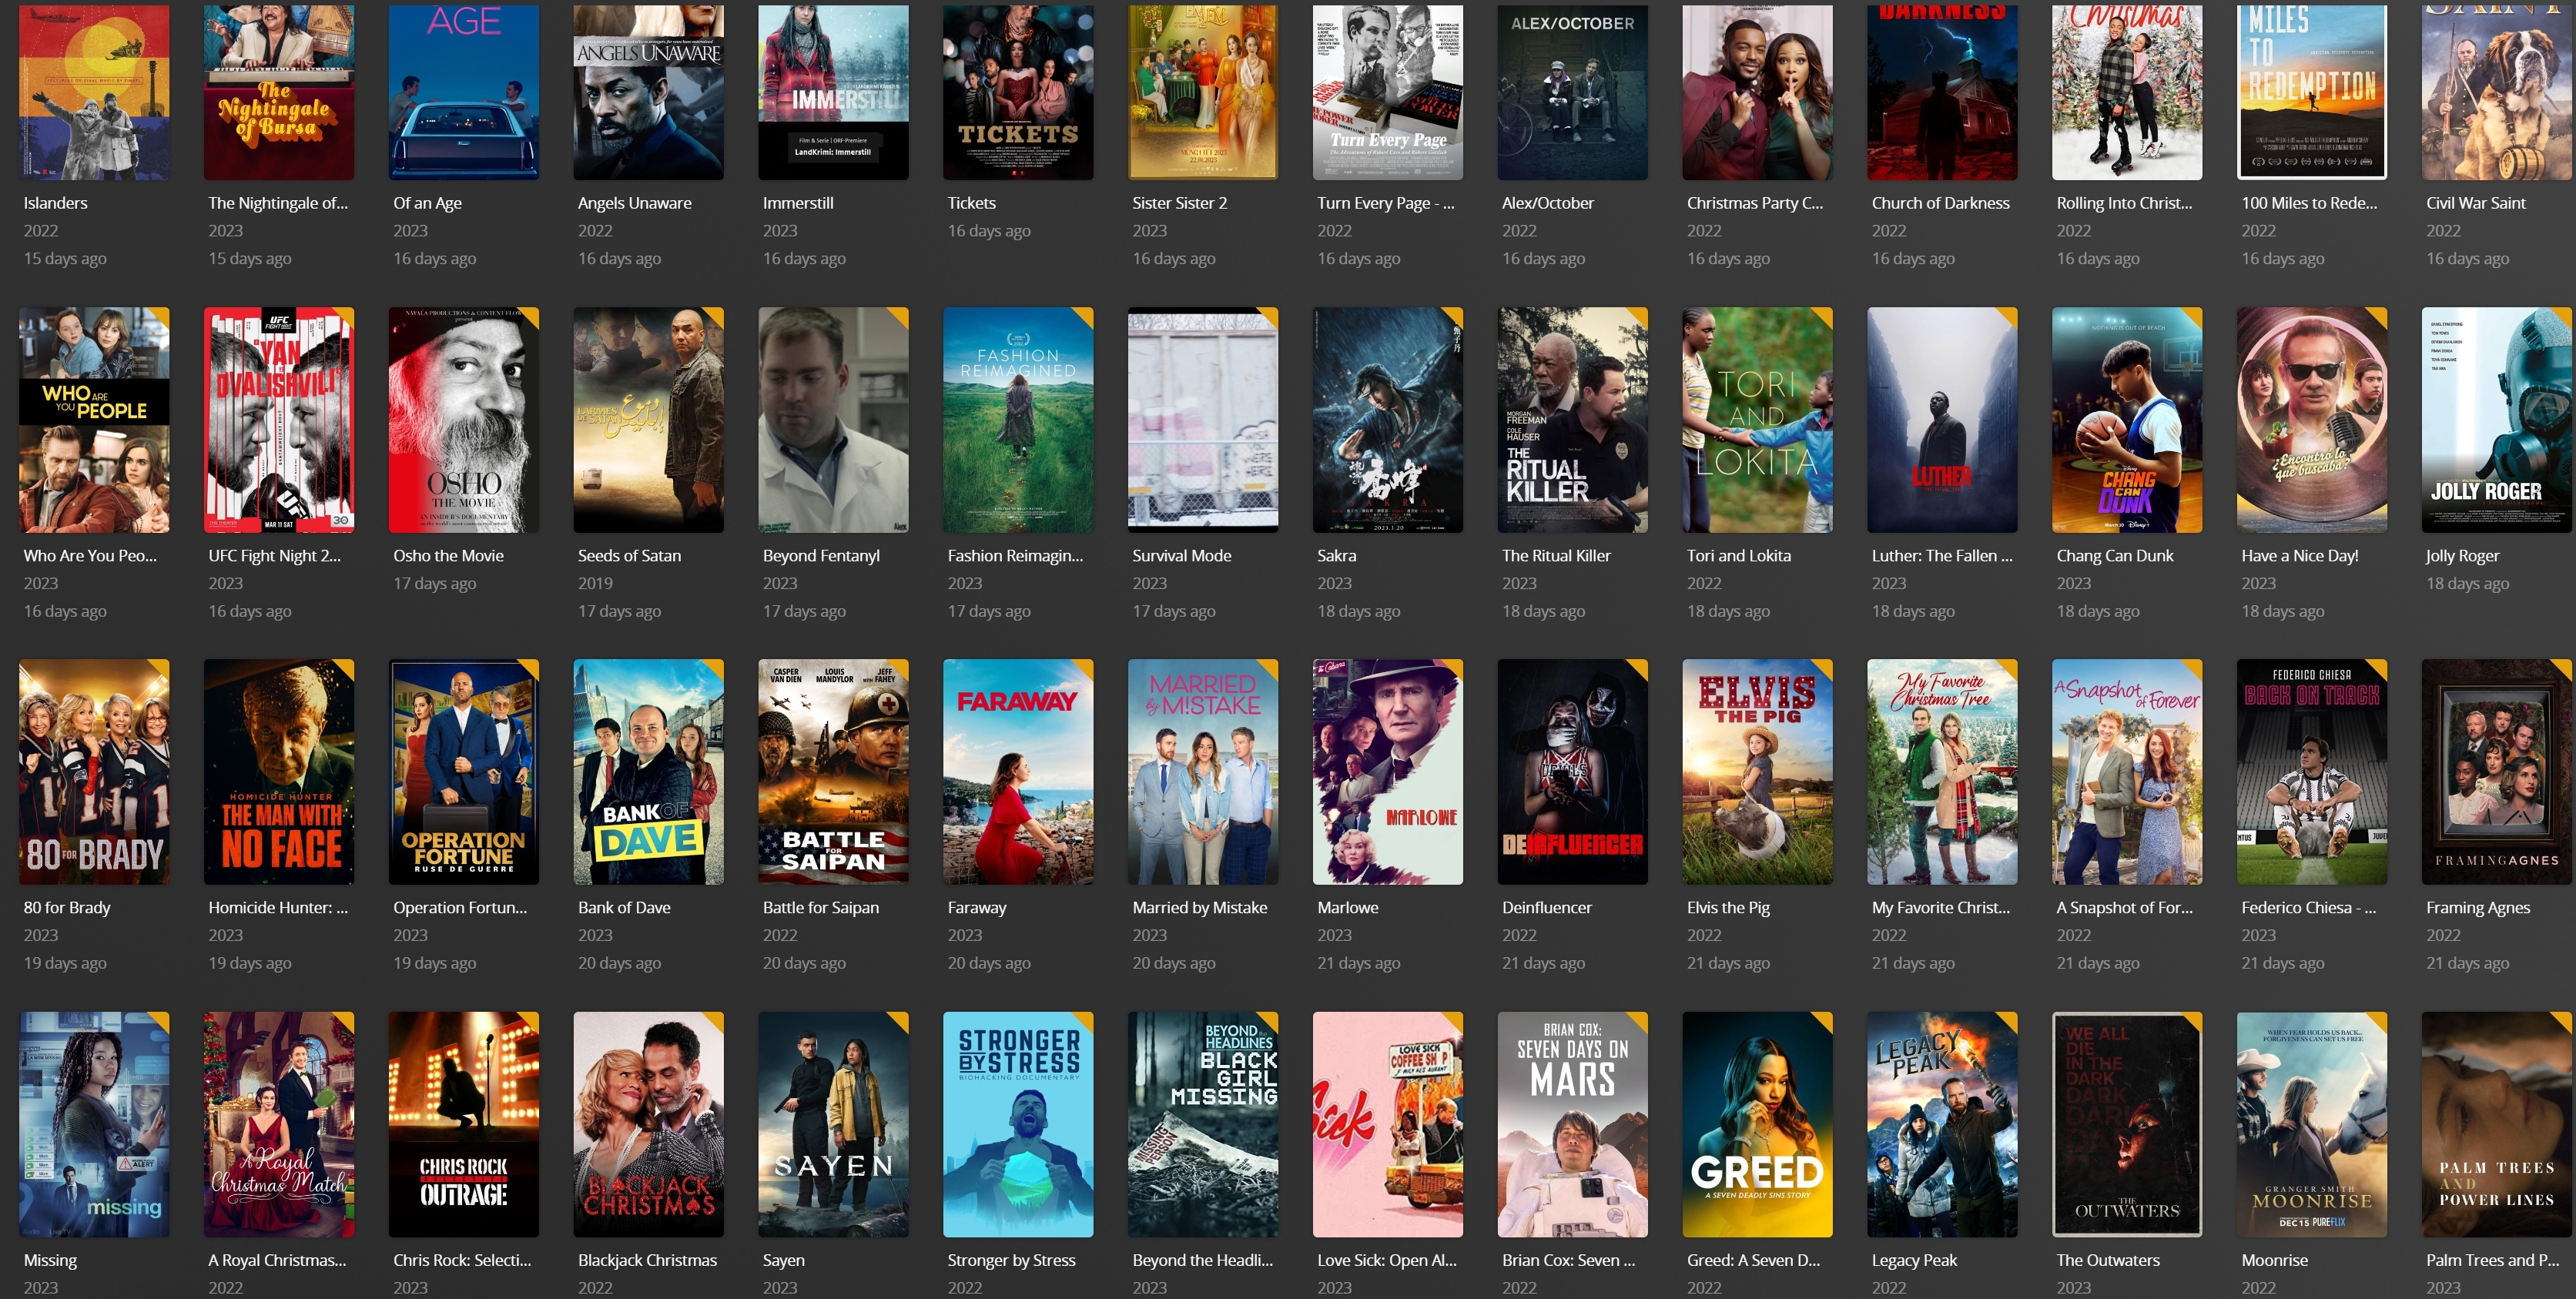Open the Operation Fortune poster
Screen dimensions: 2576x1299
464,772
